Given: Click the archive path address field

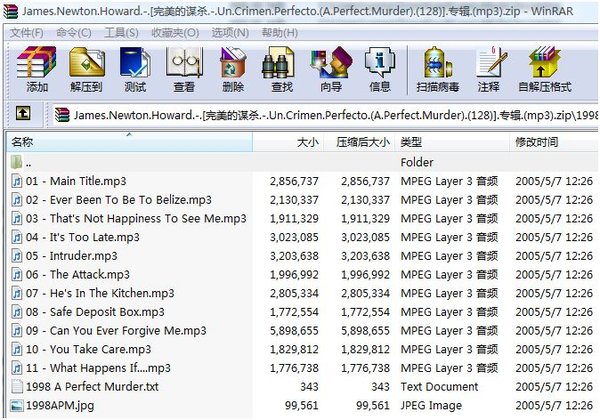Looking at the screenshot, I should [325, 115].
